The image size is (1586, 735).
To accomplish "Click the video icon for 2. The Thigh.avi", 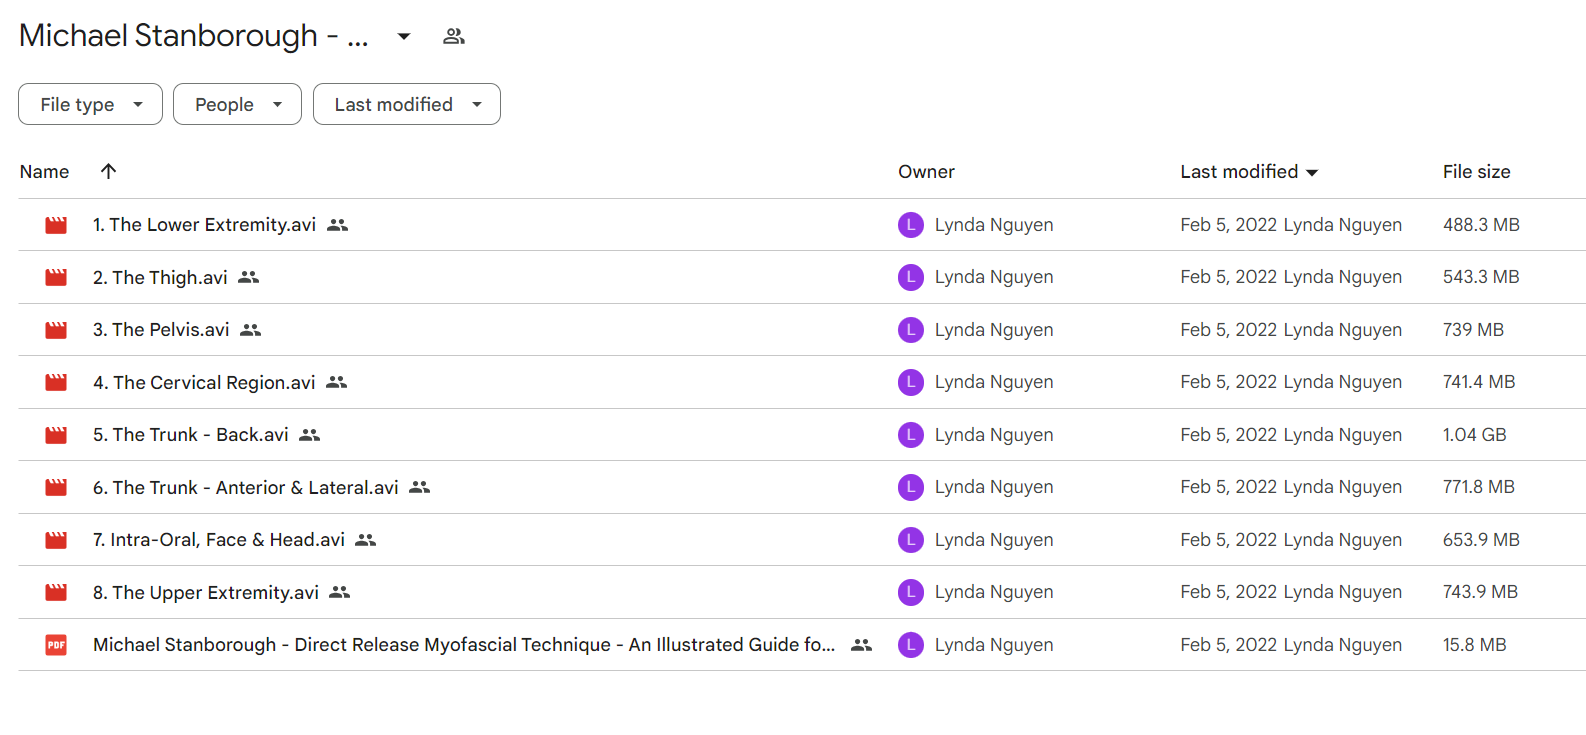I will [x=56, y=277].
